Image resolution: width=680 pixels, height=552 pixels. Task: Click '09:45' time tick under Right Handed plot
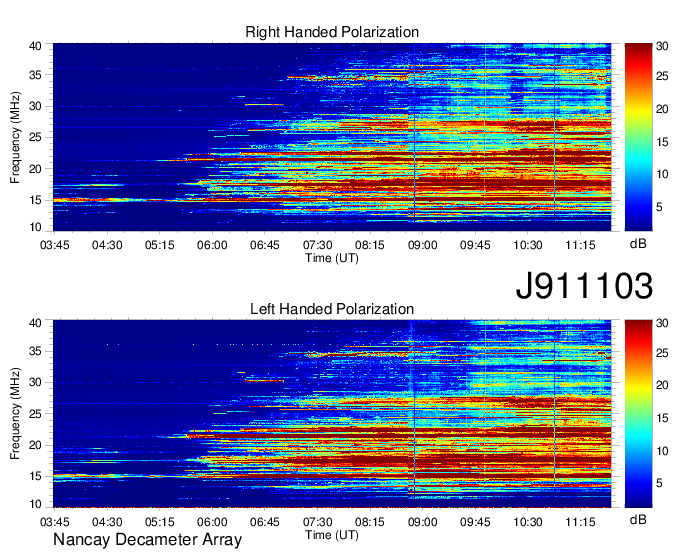click(x=475, y=245)
